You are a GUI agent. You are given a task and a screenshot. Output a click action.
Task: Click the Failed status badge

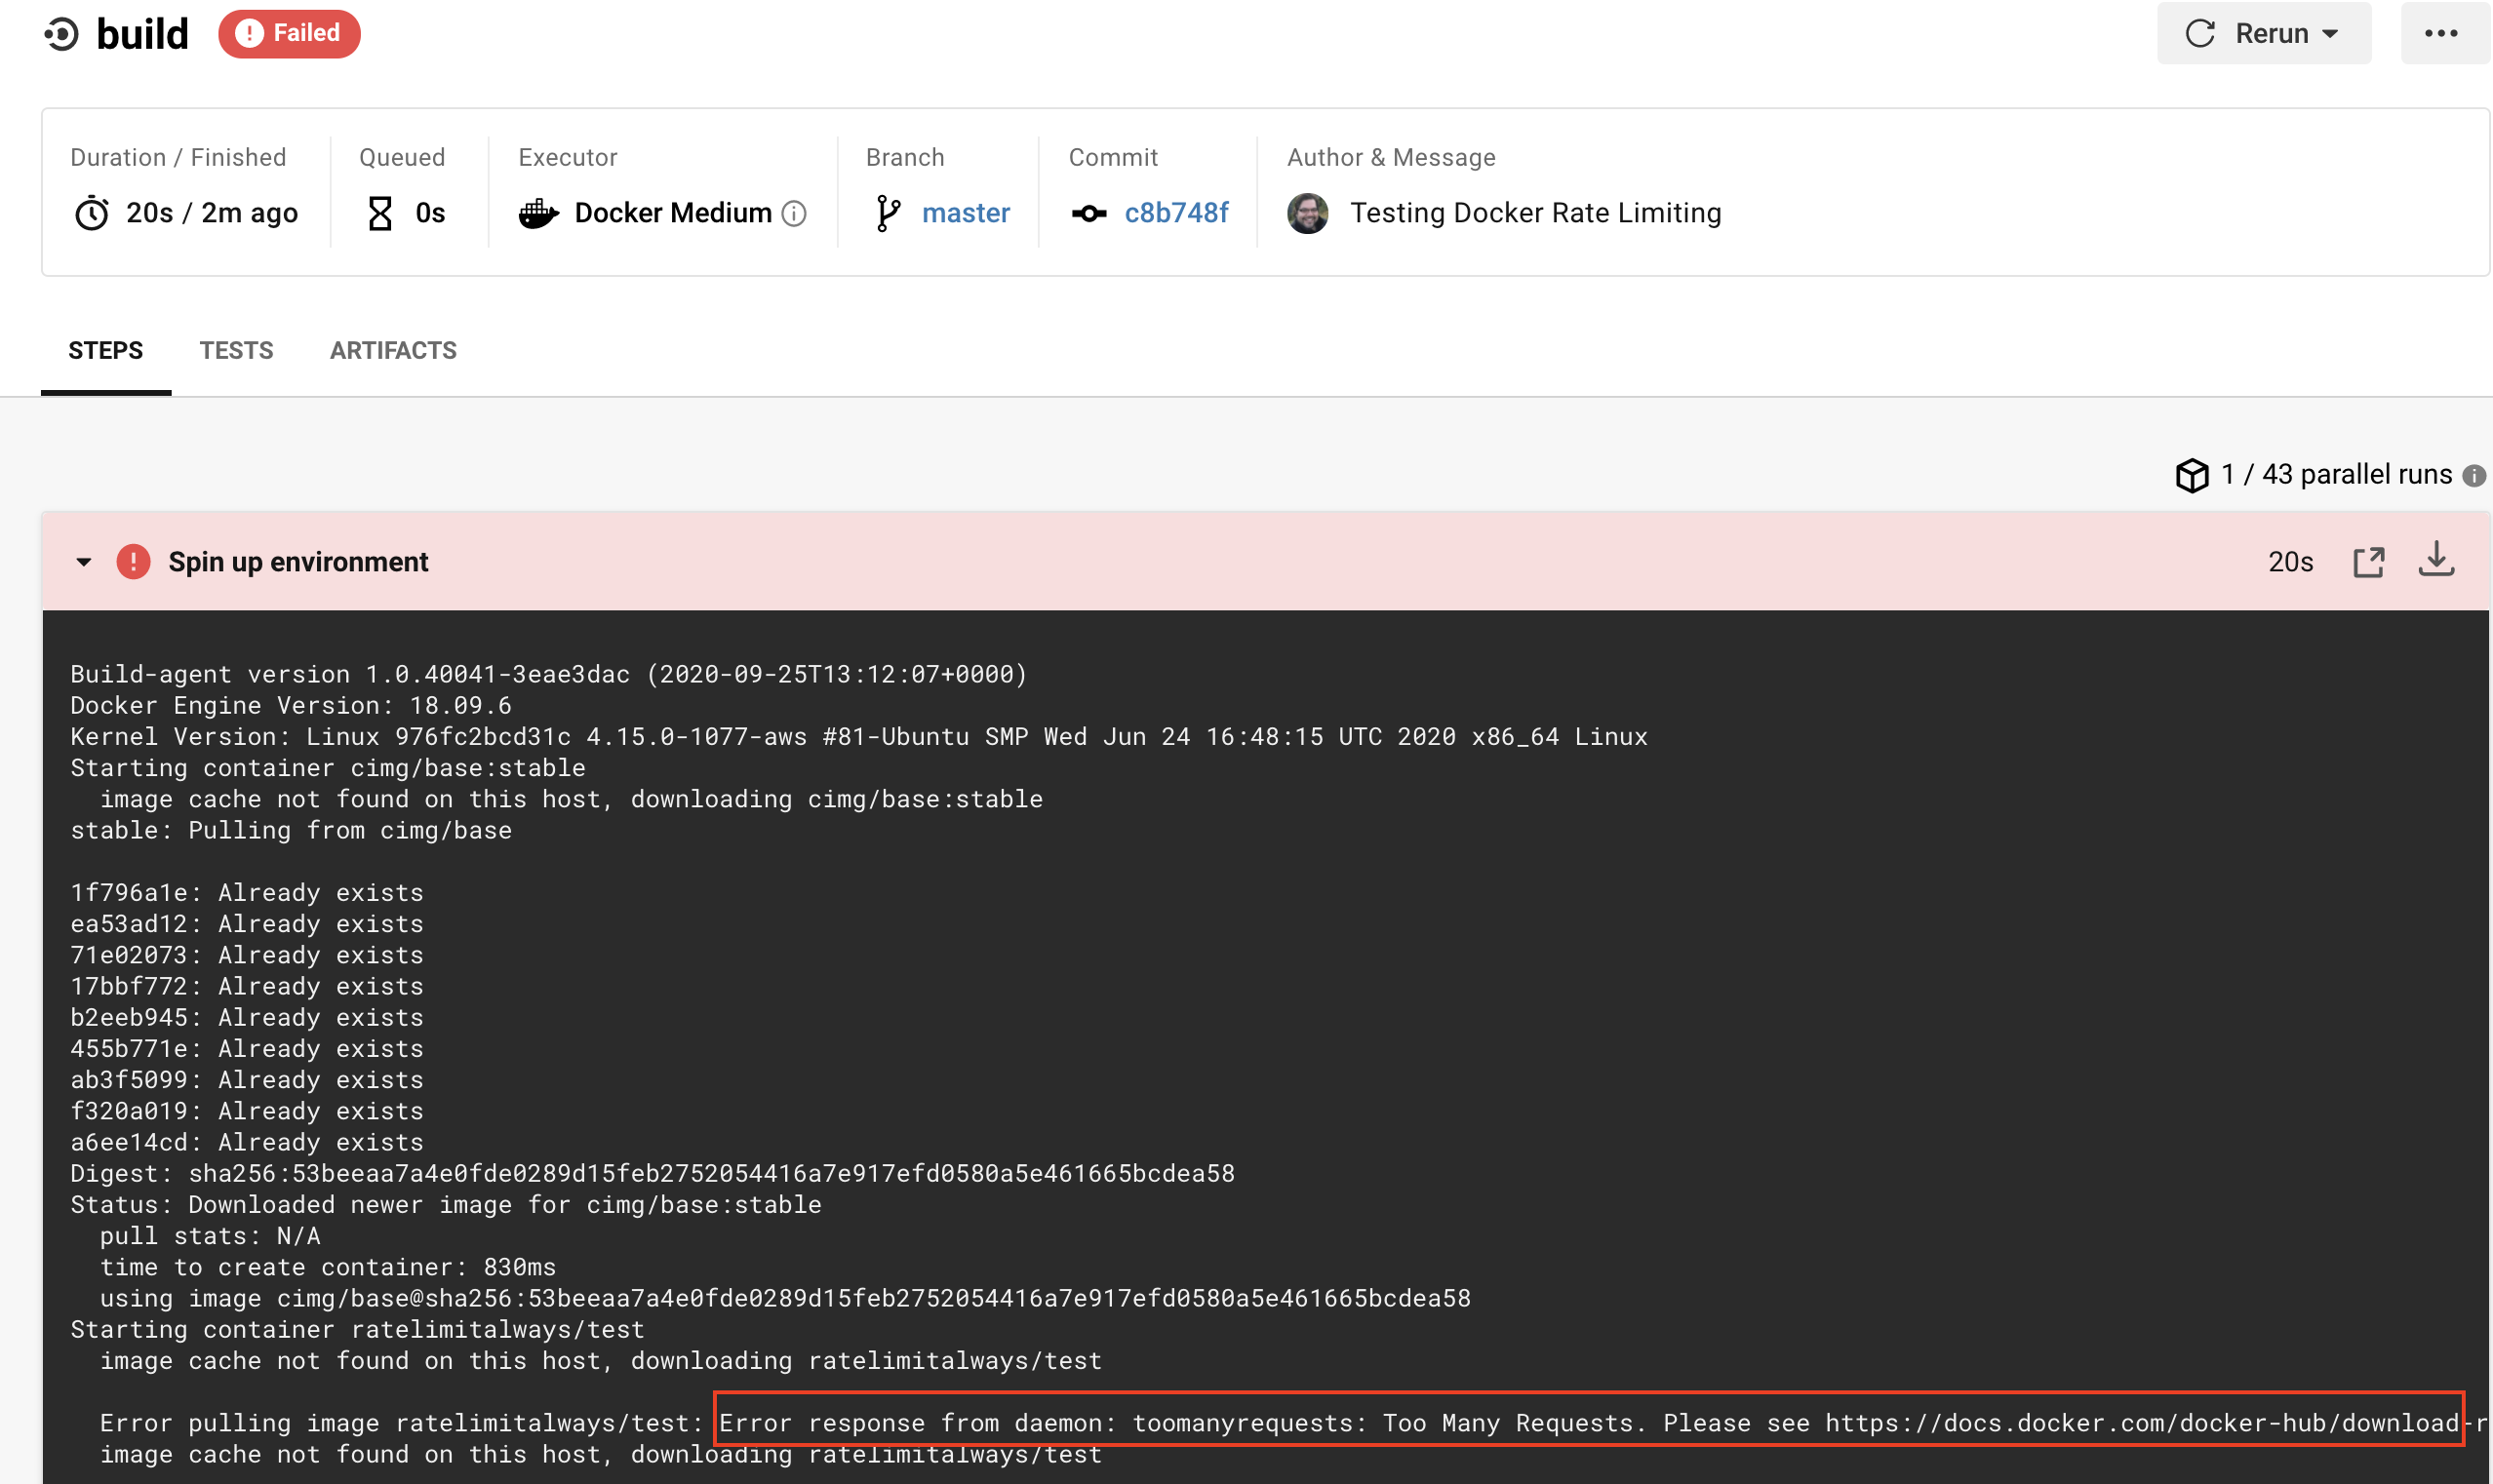click(289, 34)
